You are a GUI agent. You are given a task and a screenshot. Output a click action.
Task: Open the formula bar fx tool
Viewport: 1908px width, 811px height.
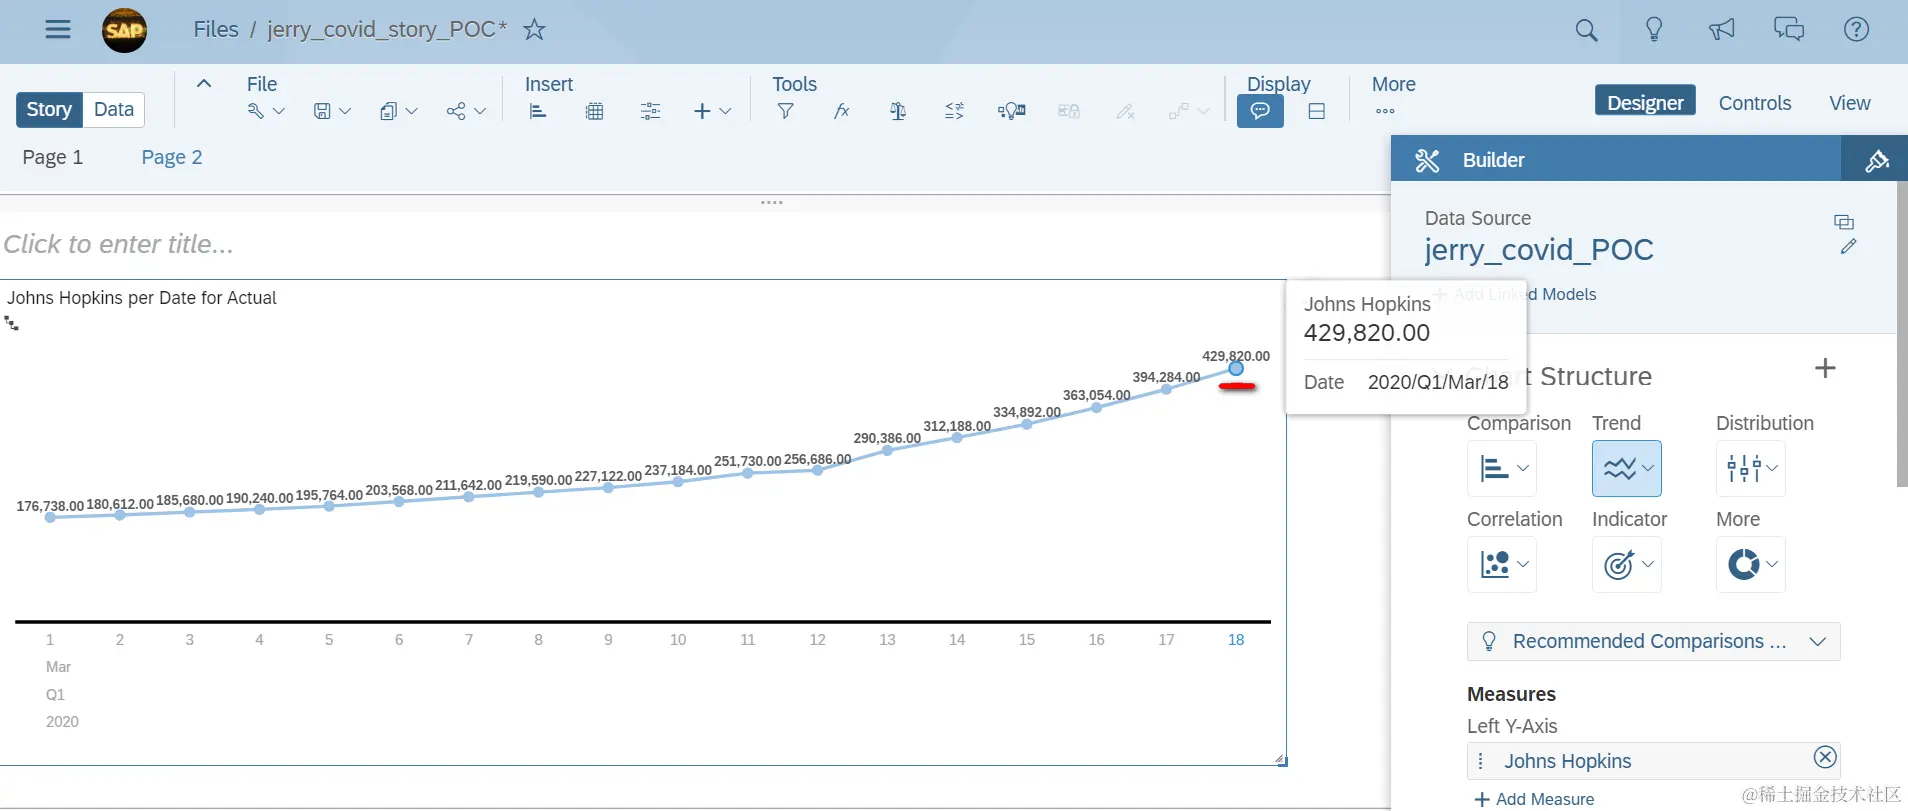[x=842, y=111]
